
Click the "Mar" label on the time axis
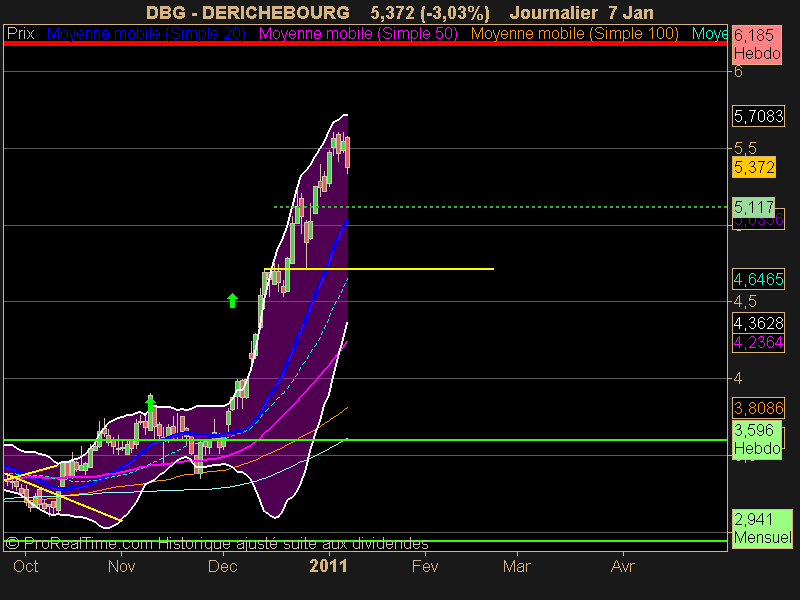517,566
